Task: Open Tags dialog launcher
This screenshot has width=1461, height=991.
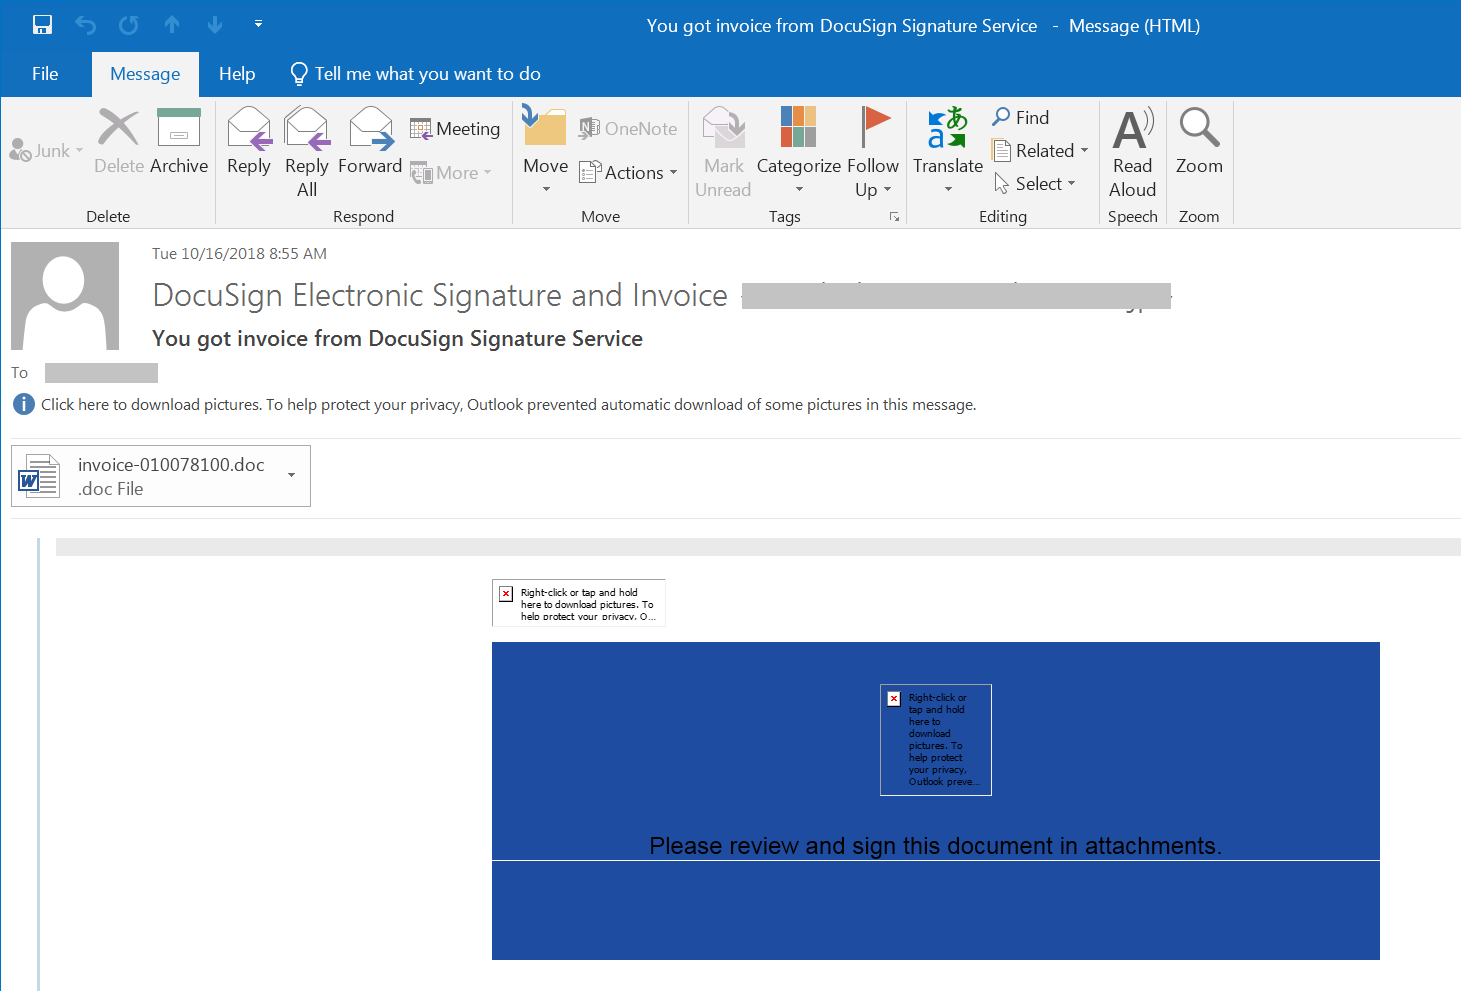Action: pos(894,217)
